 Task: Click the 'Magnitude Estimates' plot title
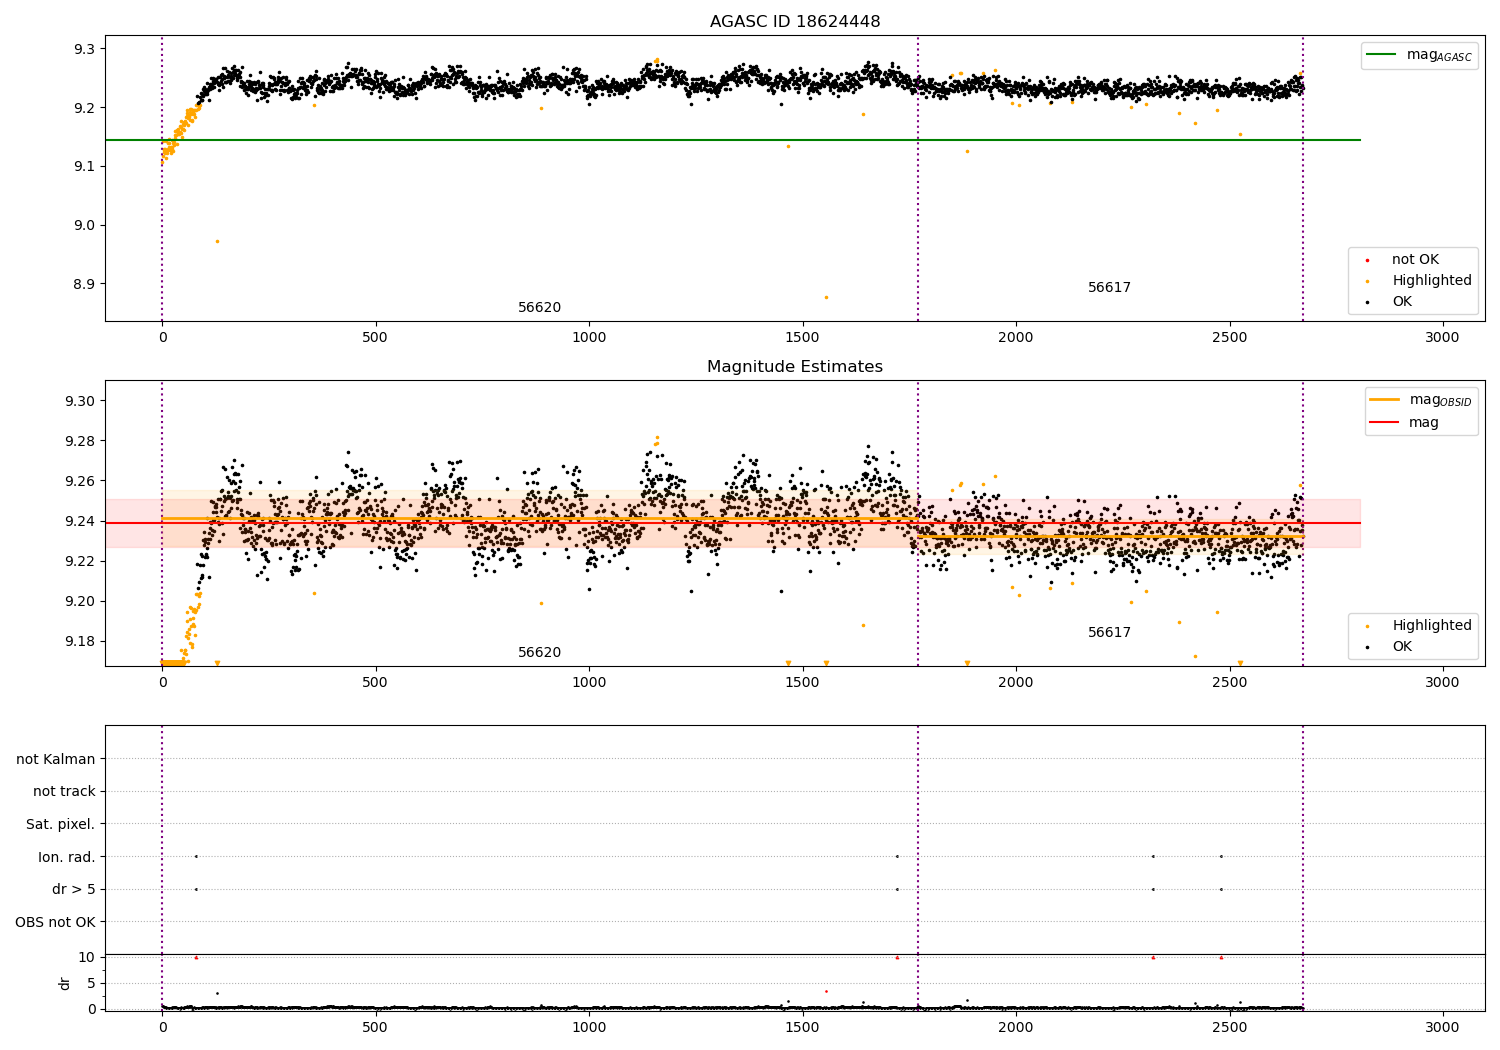coord(795,367)
